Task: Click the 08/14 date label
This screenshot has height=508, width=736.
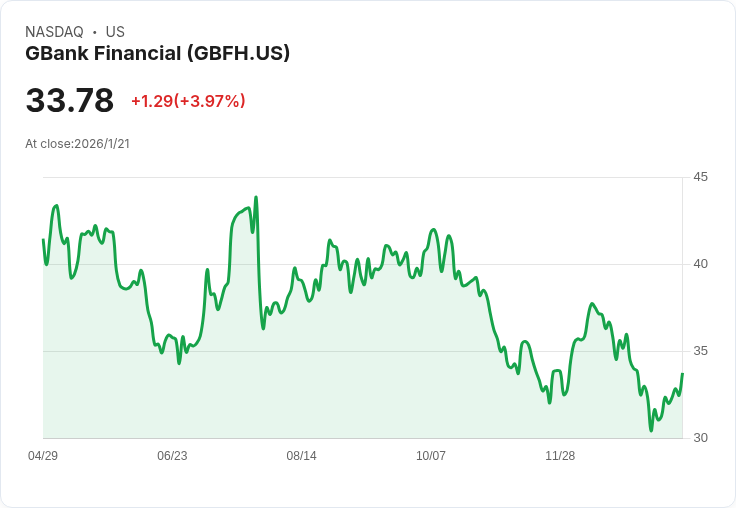Action: click(x=301, y=455)
